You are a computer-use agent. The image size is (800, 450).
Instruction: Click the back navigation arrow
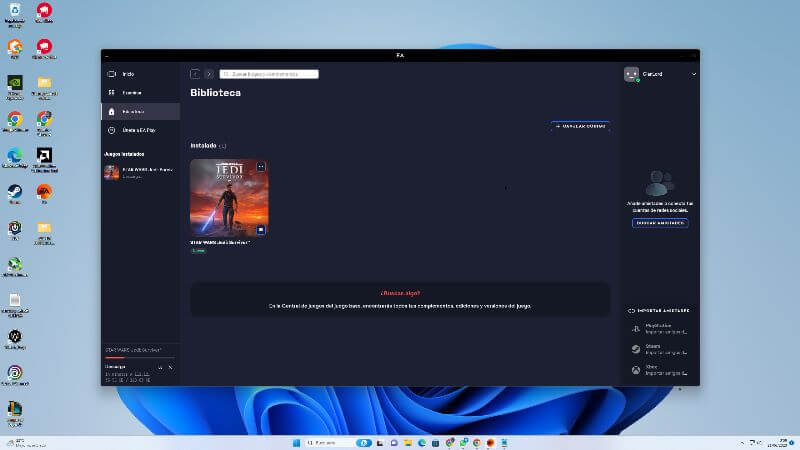(x=195, y=74)
